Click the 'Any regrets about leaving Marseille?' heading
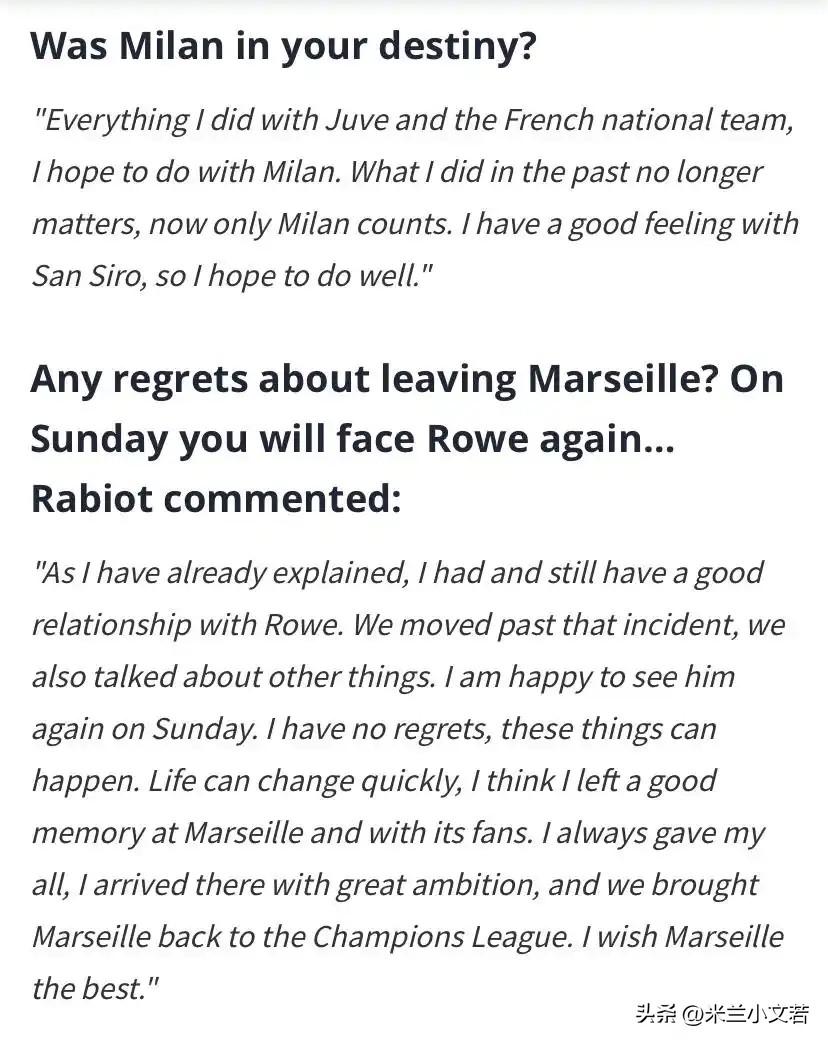The height and width of the screenshot is (1043, 828). coord(375,380)
